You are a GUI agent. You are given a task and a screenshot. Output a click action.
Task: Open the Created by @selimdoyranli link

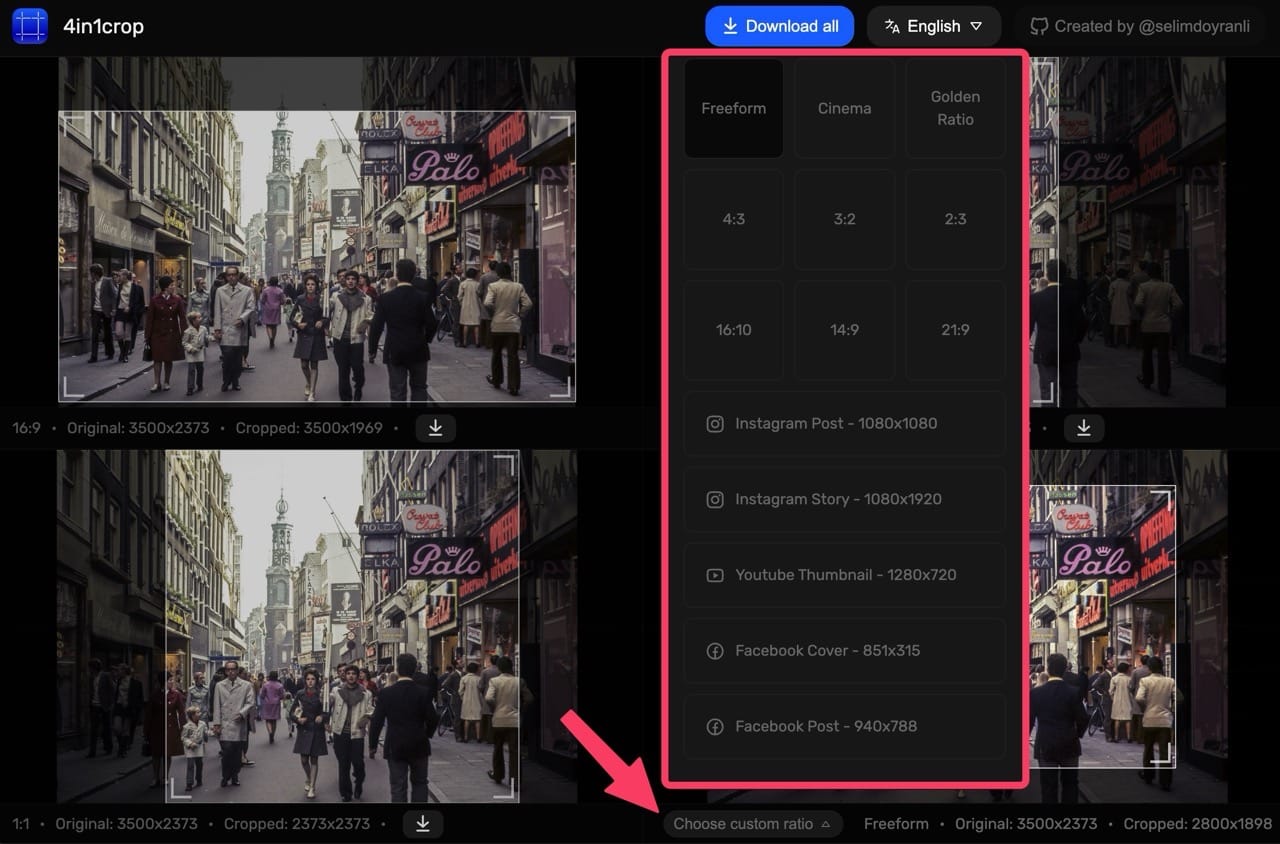[1140, 26]
